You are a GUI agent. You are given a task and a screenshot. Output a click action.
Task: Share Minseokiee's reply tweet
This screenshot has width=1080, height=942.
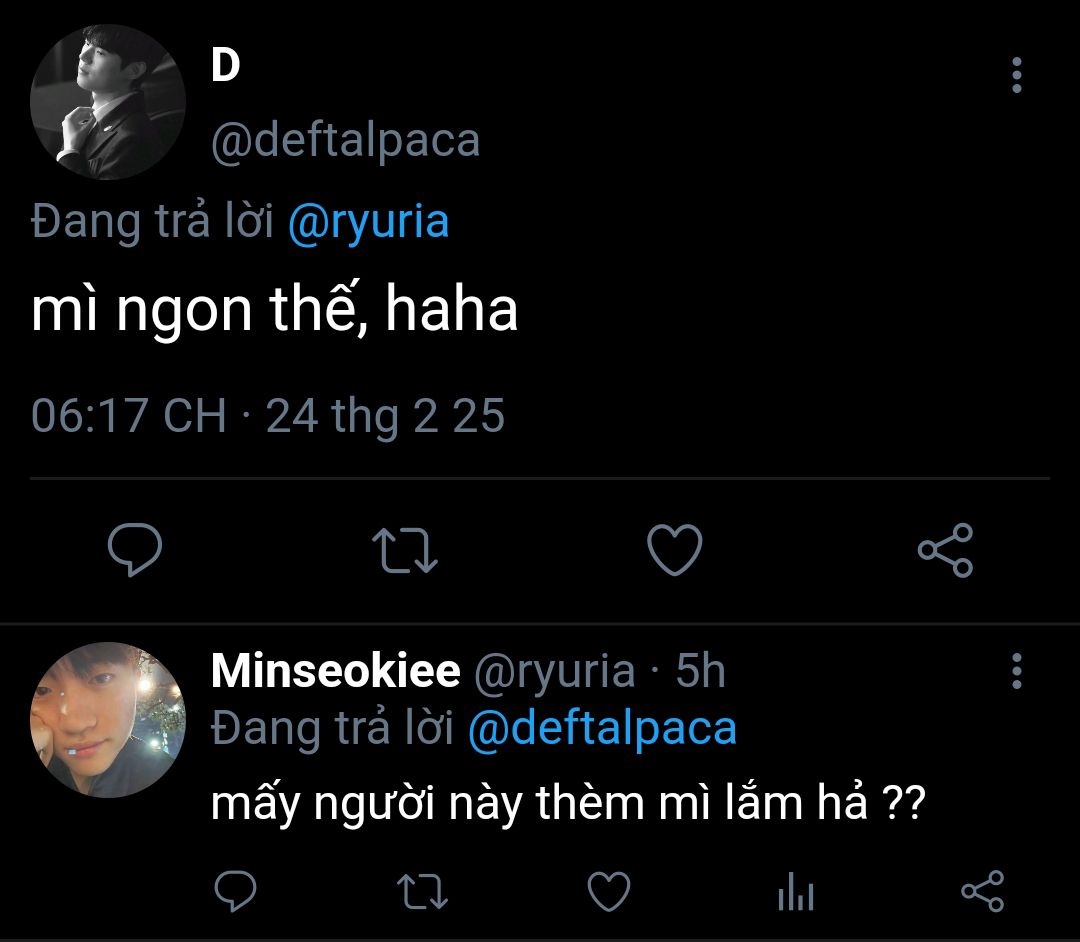982,890
